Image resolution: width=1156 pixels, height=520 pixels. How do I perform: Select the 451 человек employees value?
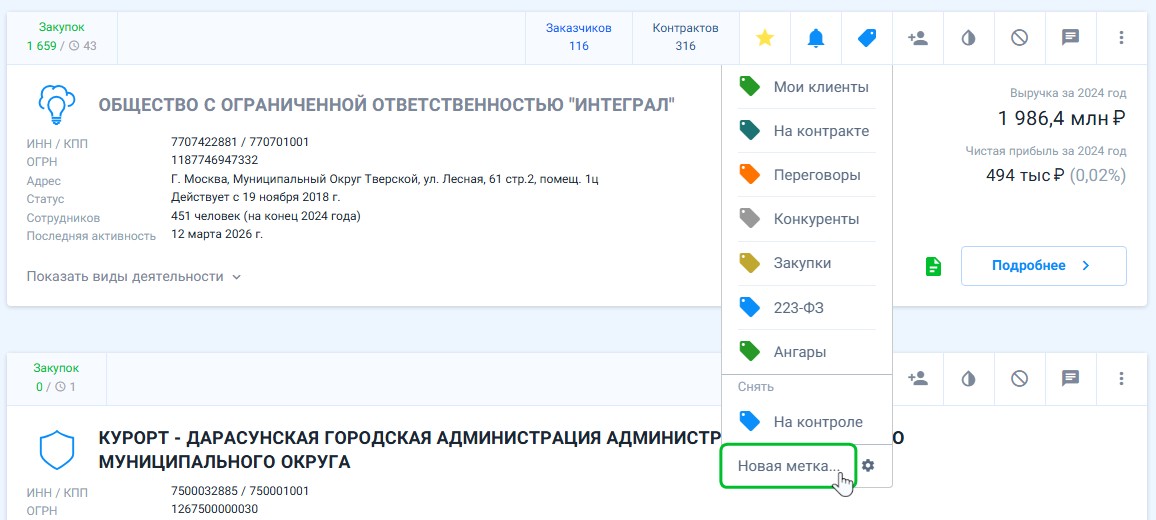265,216
